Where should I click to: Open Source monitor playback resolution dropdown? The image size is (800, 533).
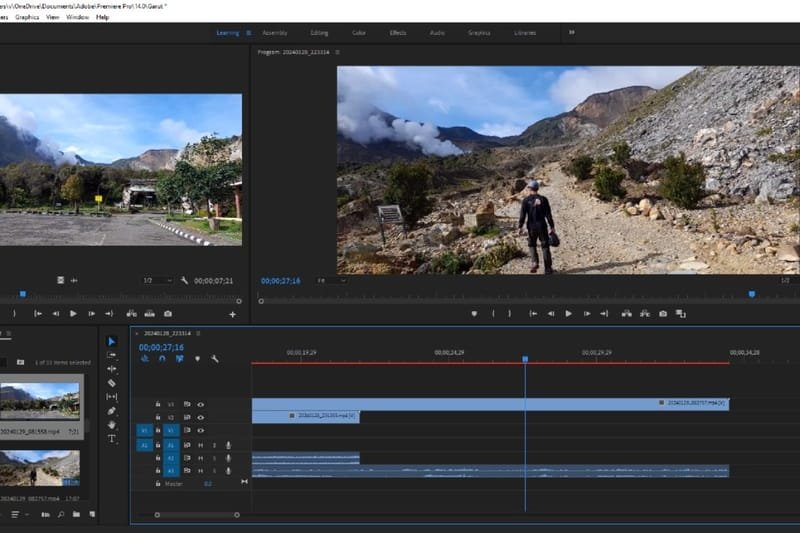tap(157, 281)
